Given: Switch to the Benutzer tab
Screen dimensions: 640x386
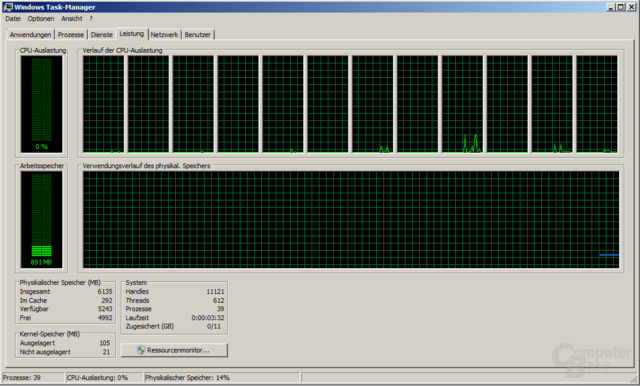Looking at the screenshot, I should (198, 35).
